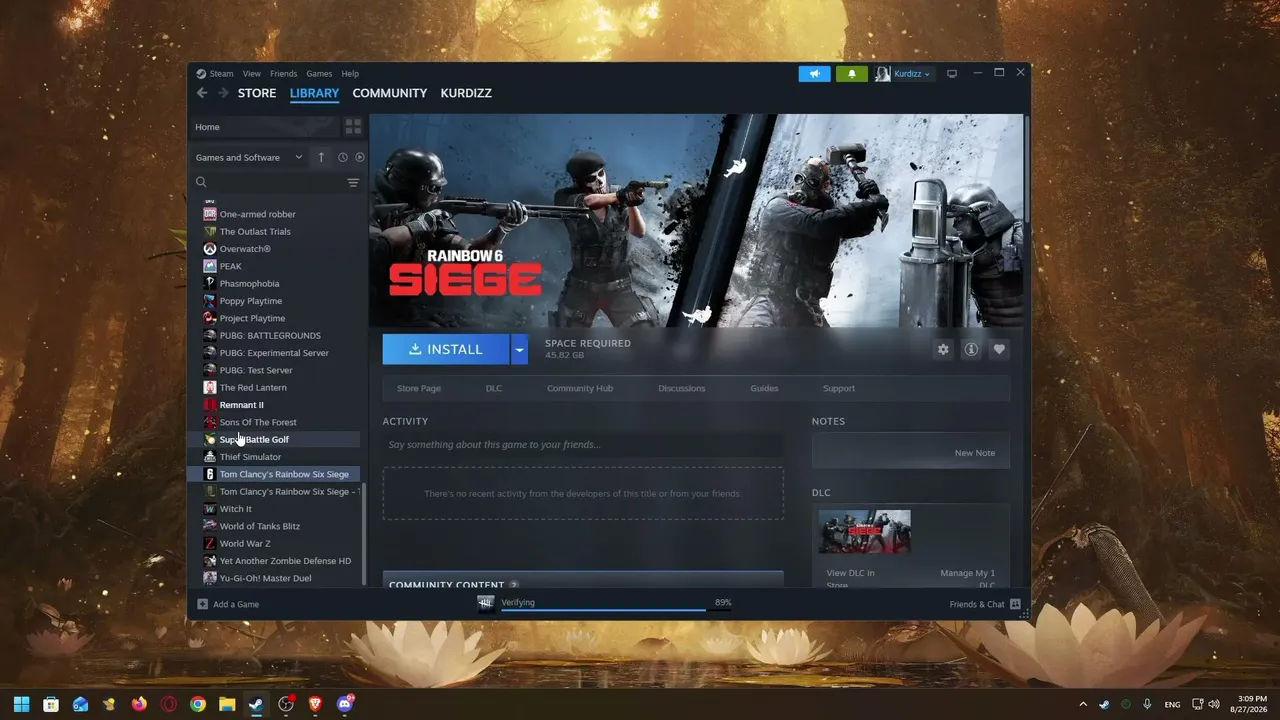This screenshot has width=1280, height=720.
Task: Click the back navigation arrow in Steam
Action: coord(202,93)
